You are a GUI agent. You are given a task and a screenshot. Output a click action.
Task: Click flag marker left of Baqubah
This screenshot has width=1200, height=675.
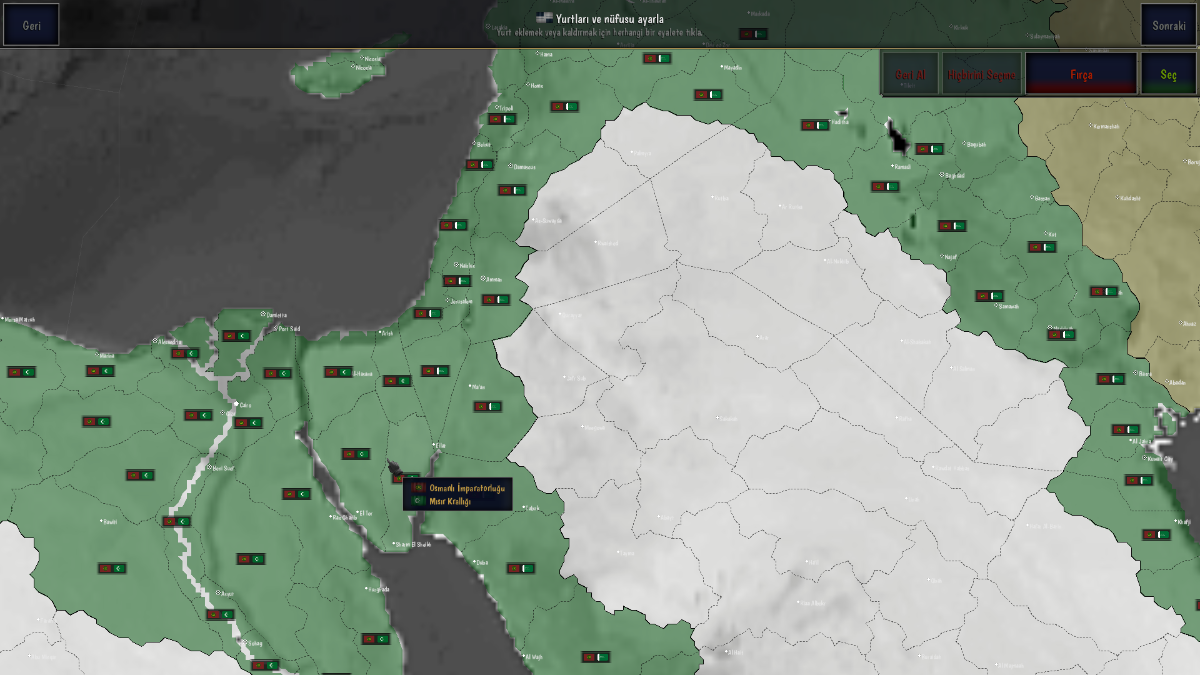tap(929, 149)
